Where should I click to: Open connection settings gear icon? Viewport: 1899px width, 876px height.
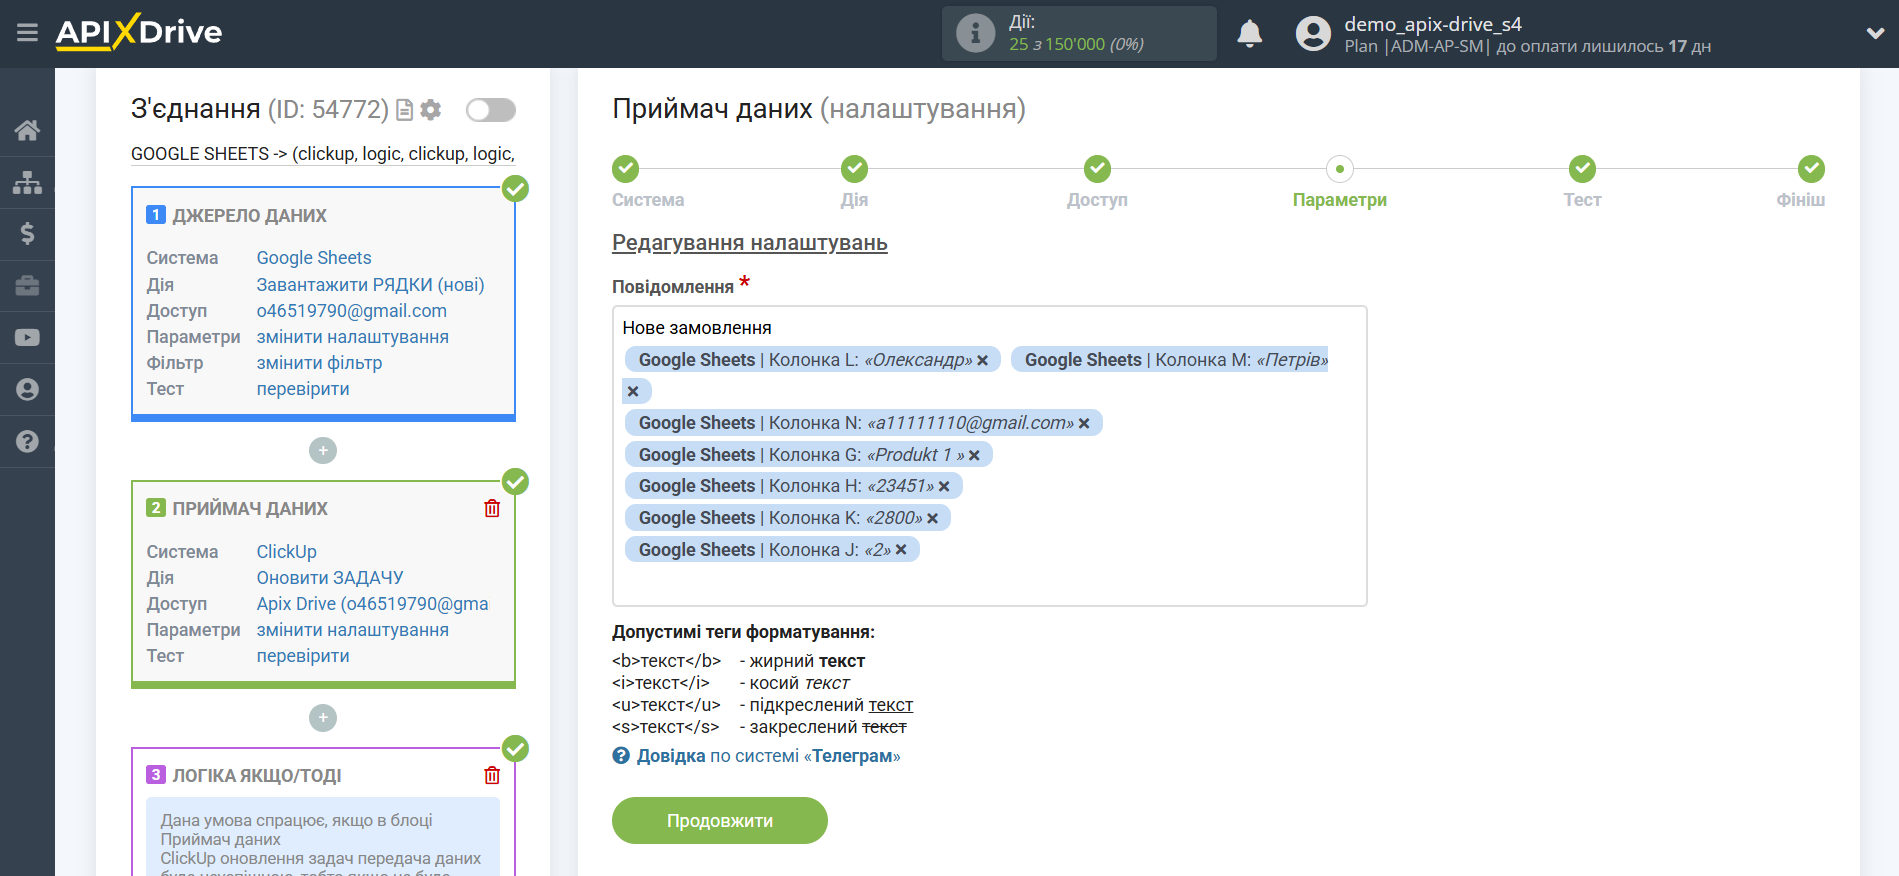pyautogui.click(x=431, y=110)
